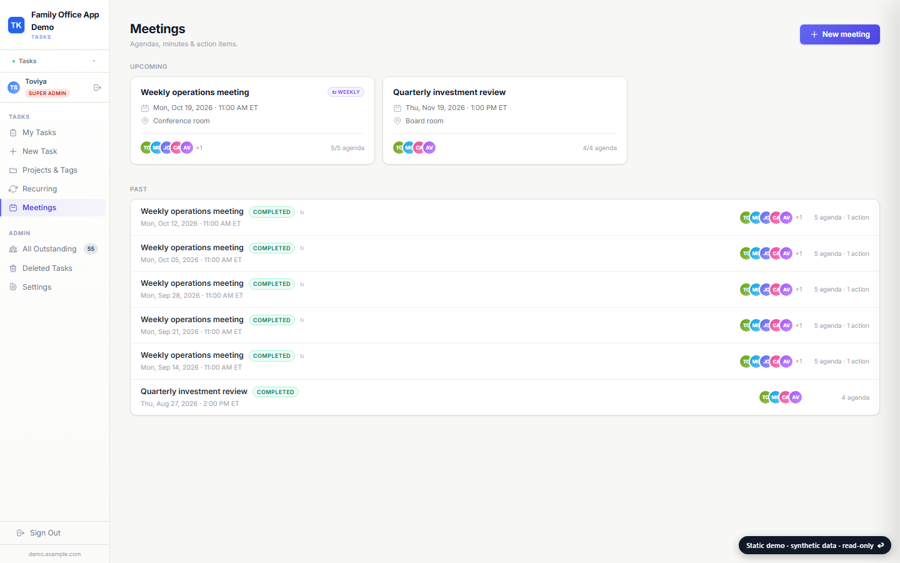Click the plus icon beside New Task
This screenshot has height=563, width=900.
tap(13, 152)
